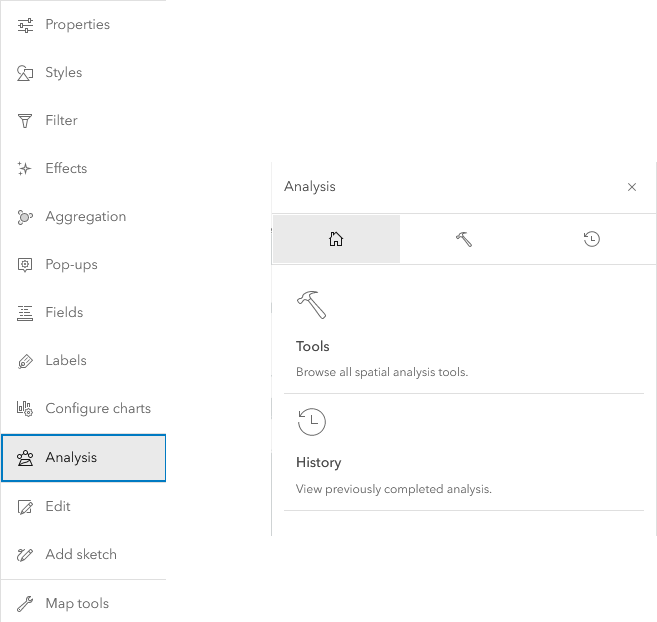Image resolution: width=657 pixels, height=622 pixels.
Task: Select Analysis in the sidebar
Action: click(71, 457)
